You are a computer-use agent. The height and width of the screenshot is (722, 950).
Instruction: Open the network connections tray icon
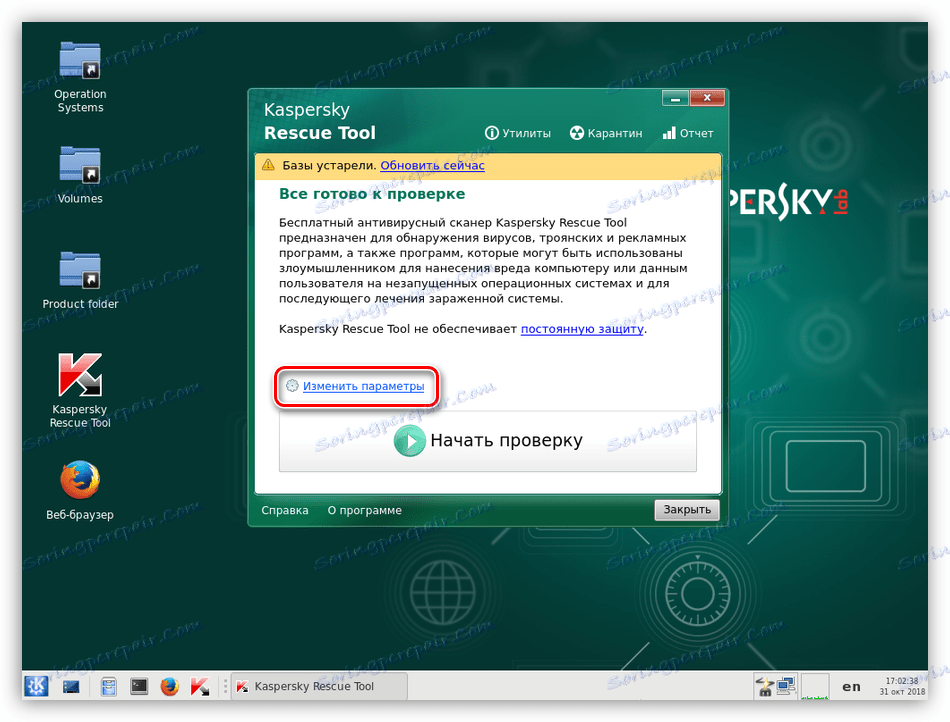(x=786, y=686)
